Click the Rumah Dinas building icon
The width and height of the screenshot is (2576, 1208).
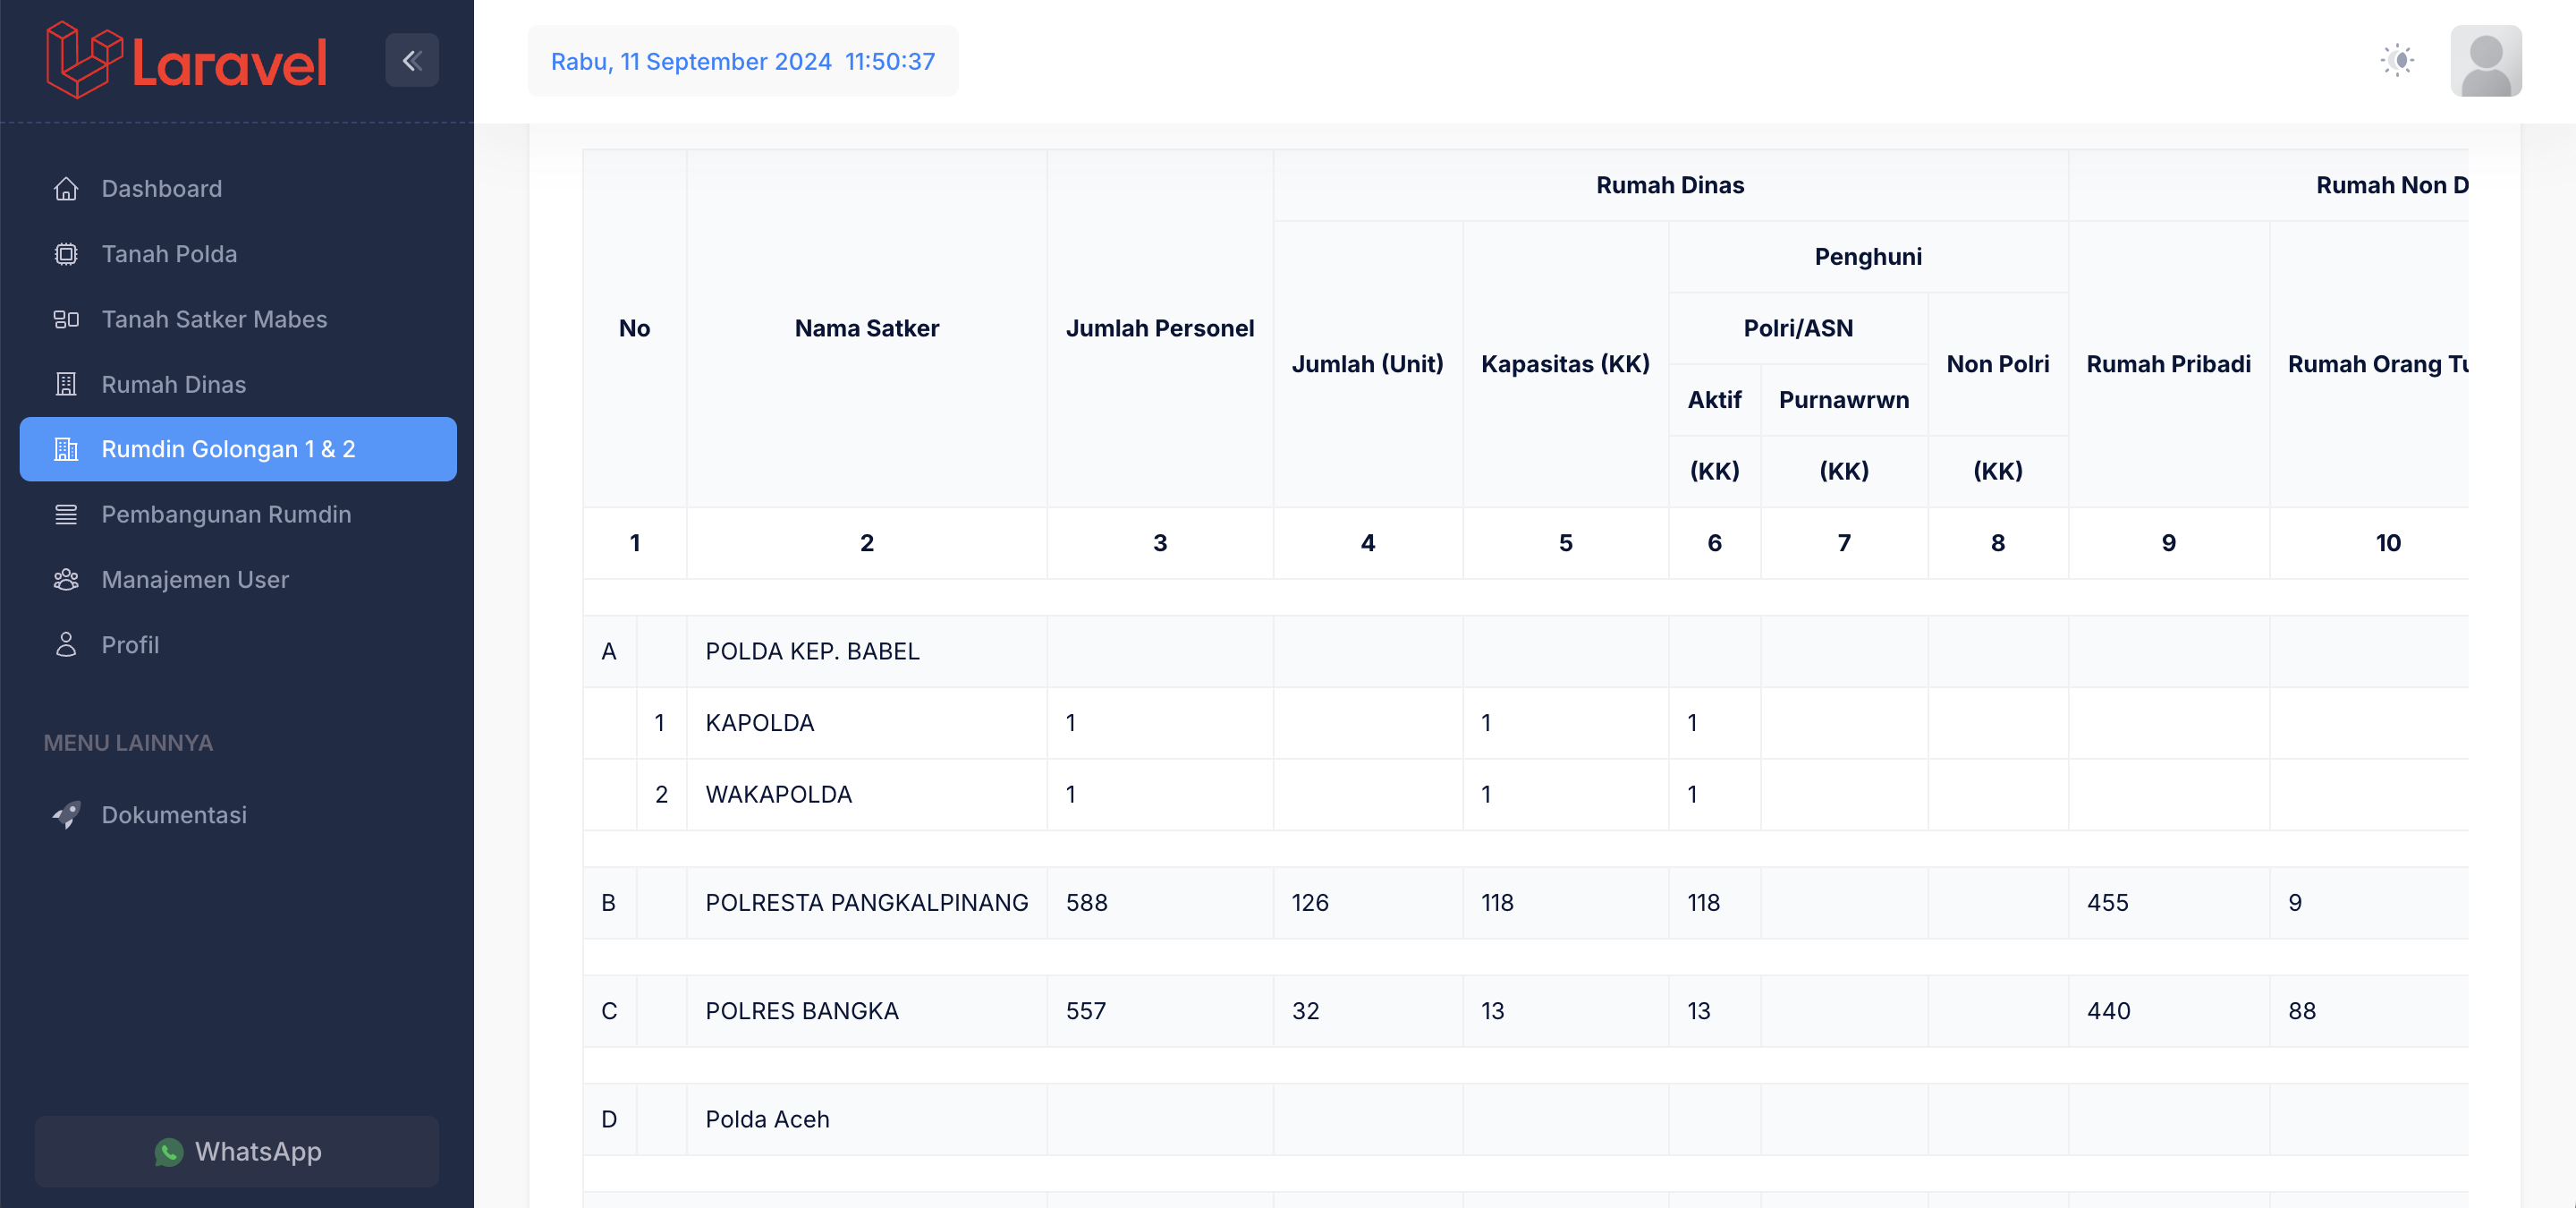(x=66, y=384)
